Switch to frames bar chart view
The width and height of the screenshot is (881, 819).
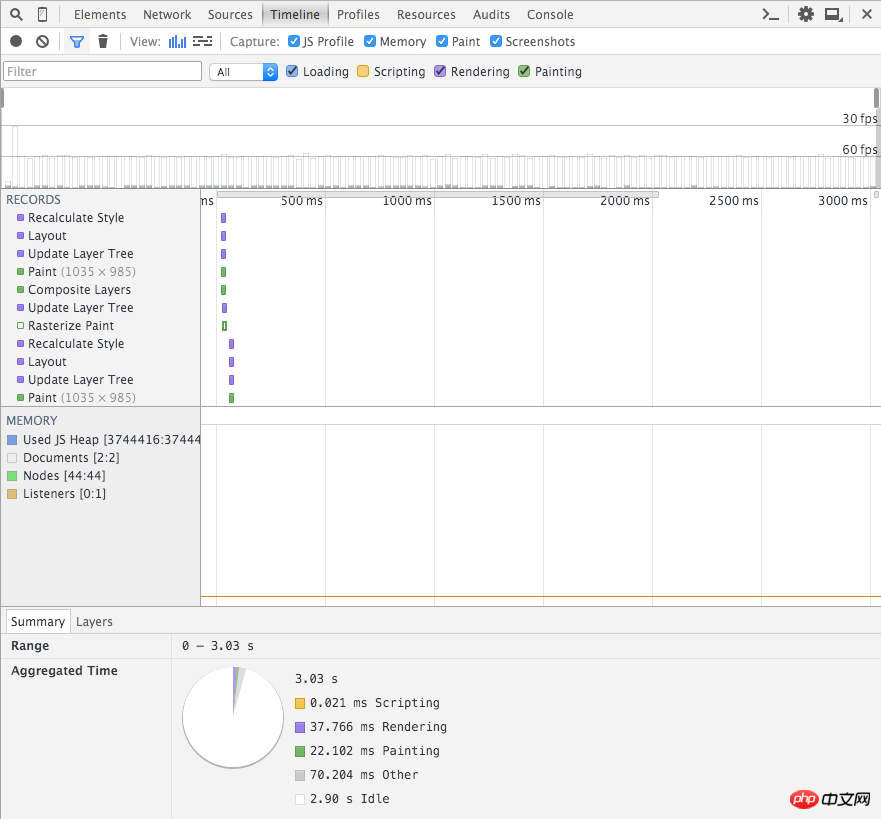(177, 42)
